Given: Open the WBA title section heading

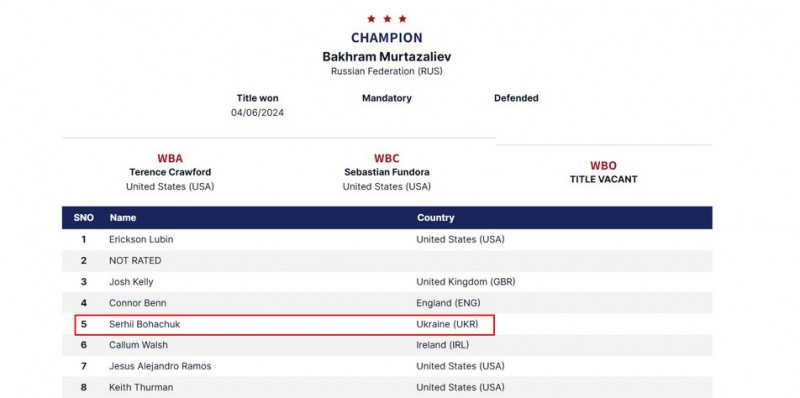Looking at the screenshot, I should pos(170,158).
